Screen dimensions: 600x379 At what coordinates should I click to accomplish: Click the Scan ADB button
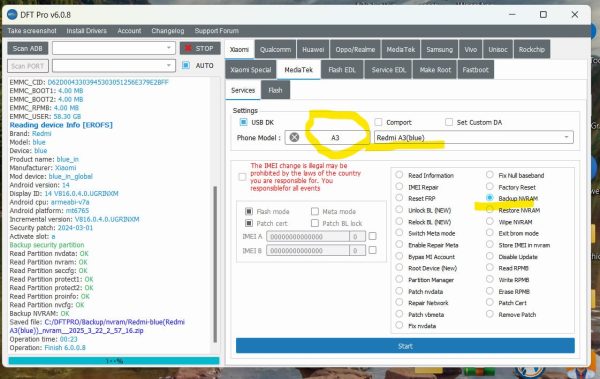point(28,48)
